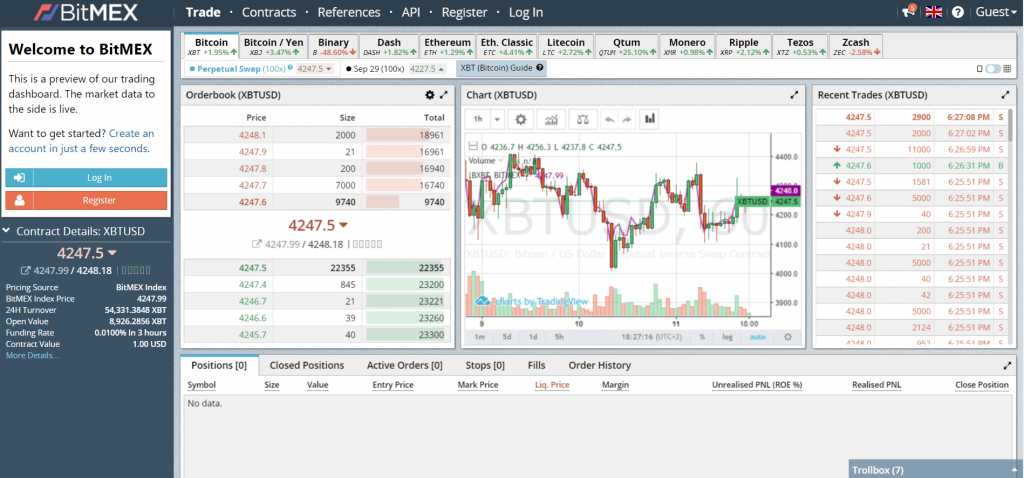This screenshot has height=478, width=1024.
Task: Select the Bitcoin XBT tab
Action: (x=212, y=46)
